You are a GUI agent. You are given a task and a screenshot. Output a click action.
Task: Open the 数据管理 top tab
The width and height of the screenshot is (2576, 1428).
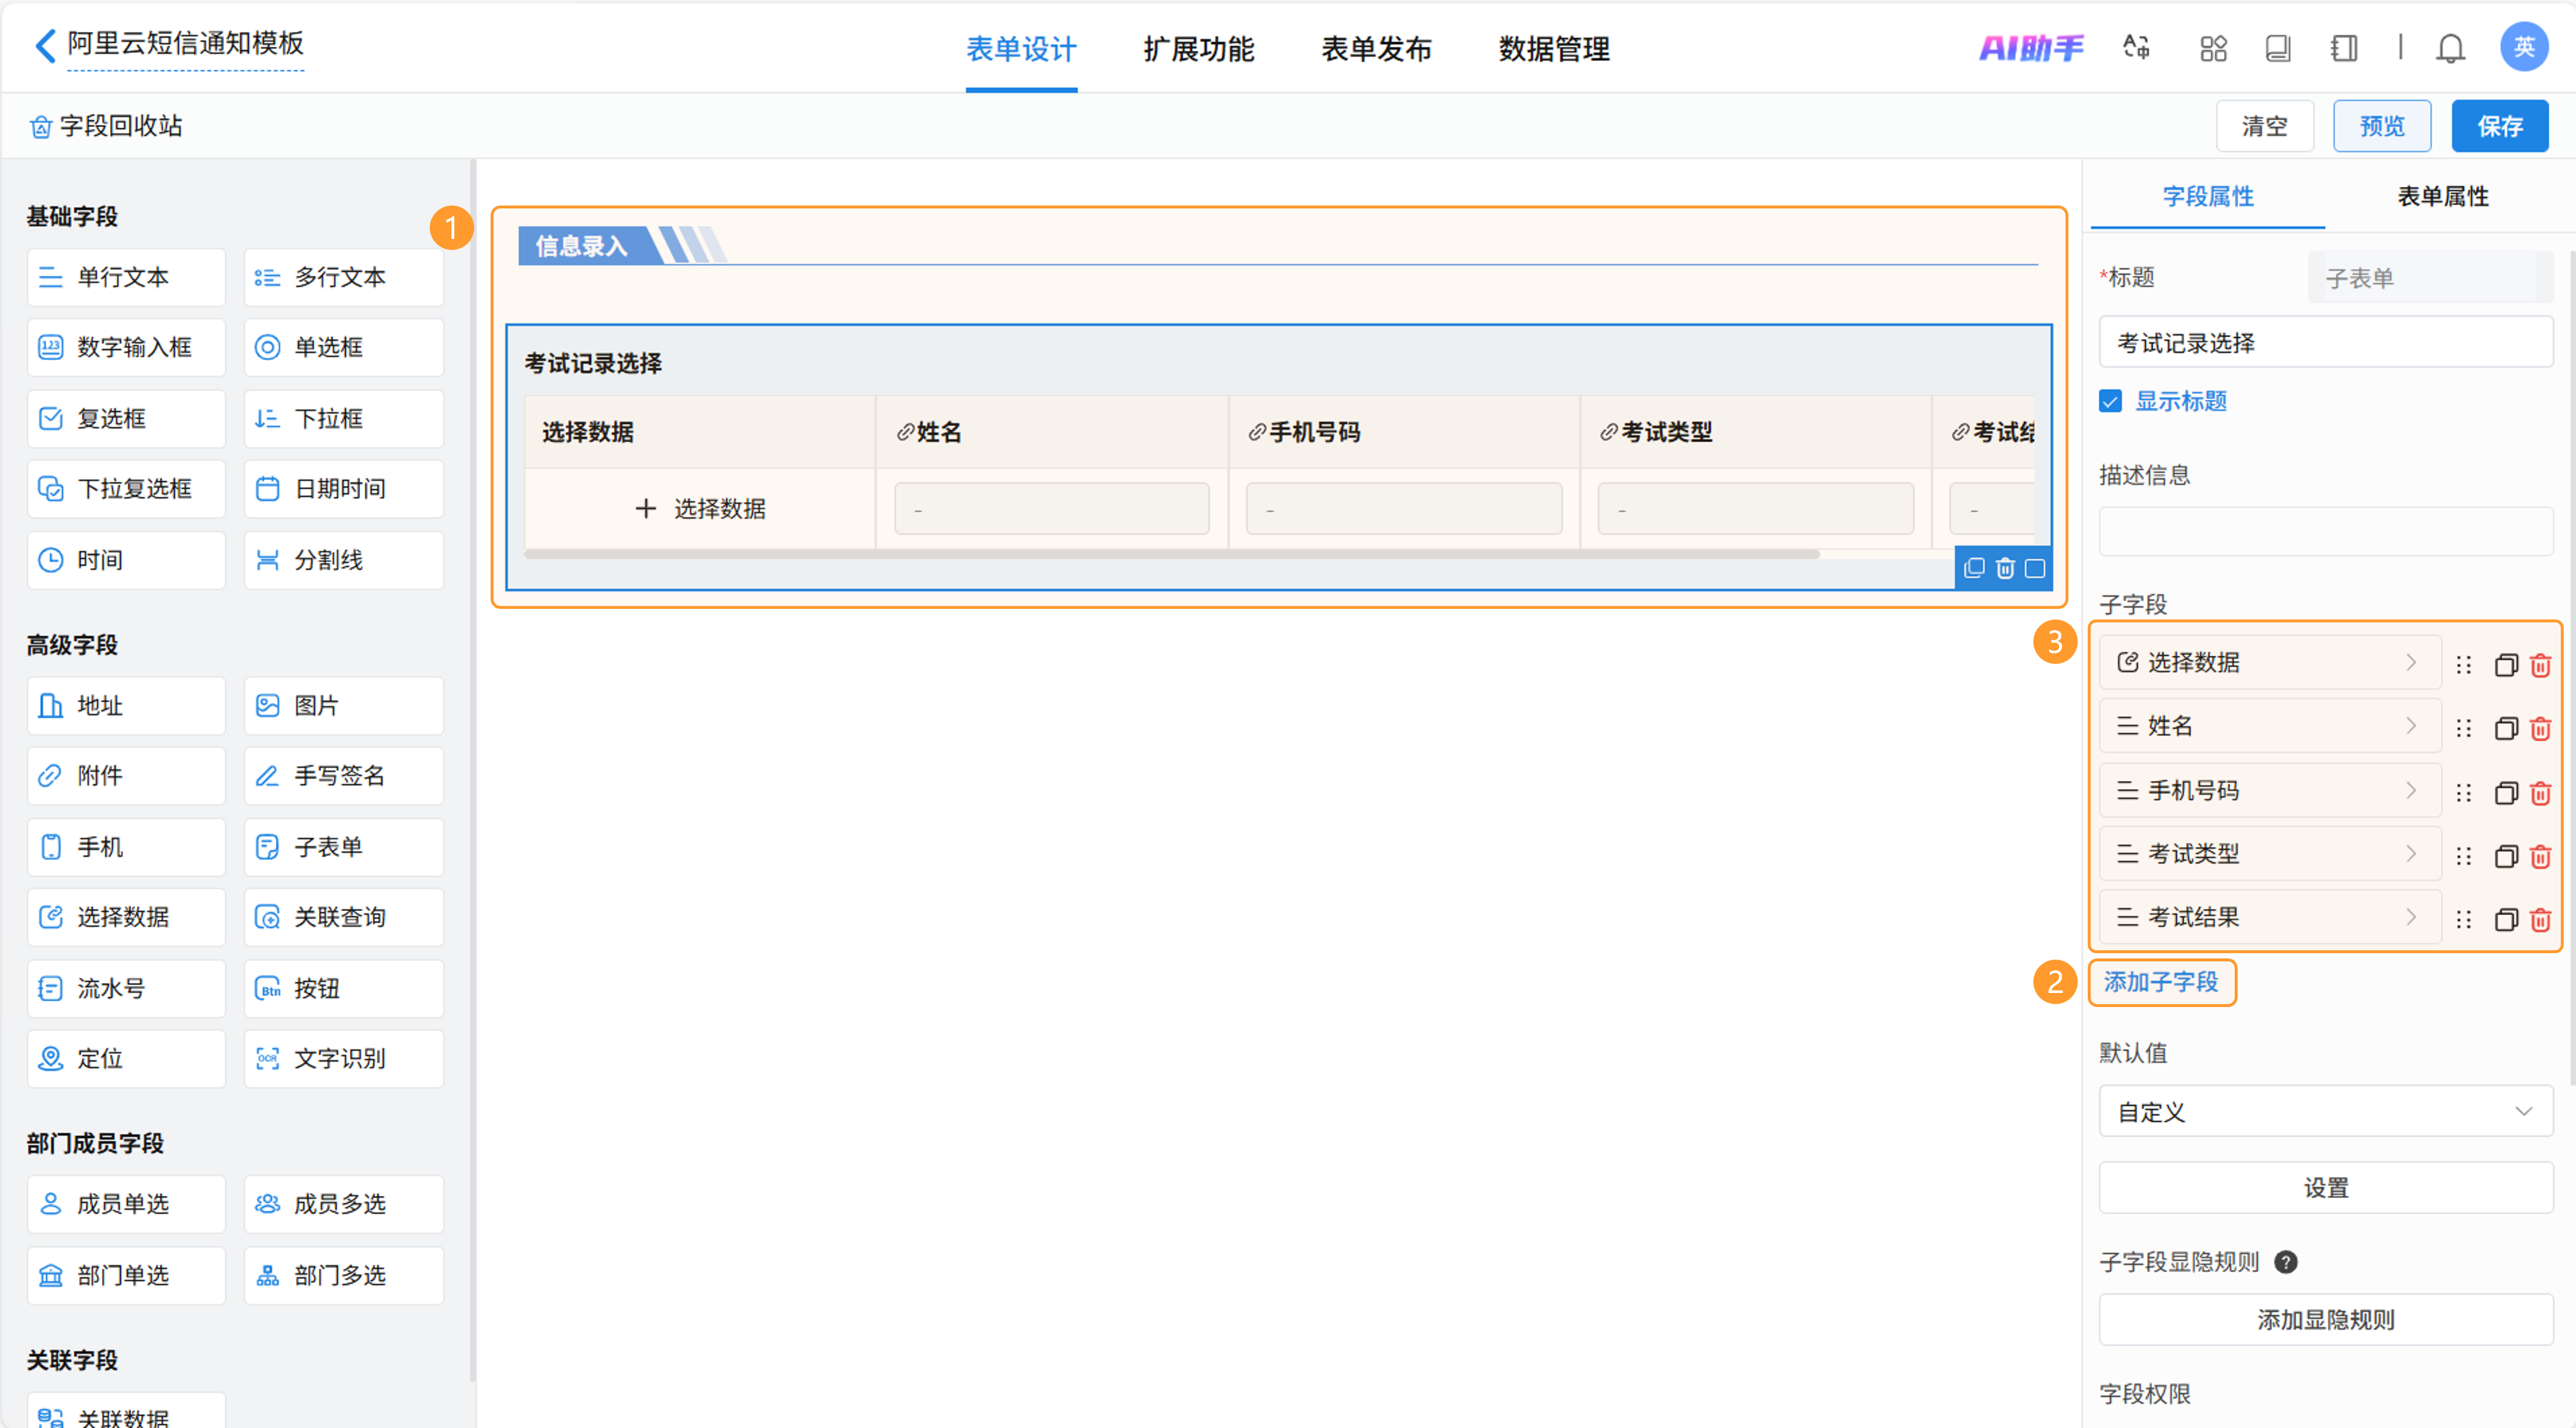(1553, 48)
